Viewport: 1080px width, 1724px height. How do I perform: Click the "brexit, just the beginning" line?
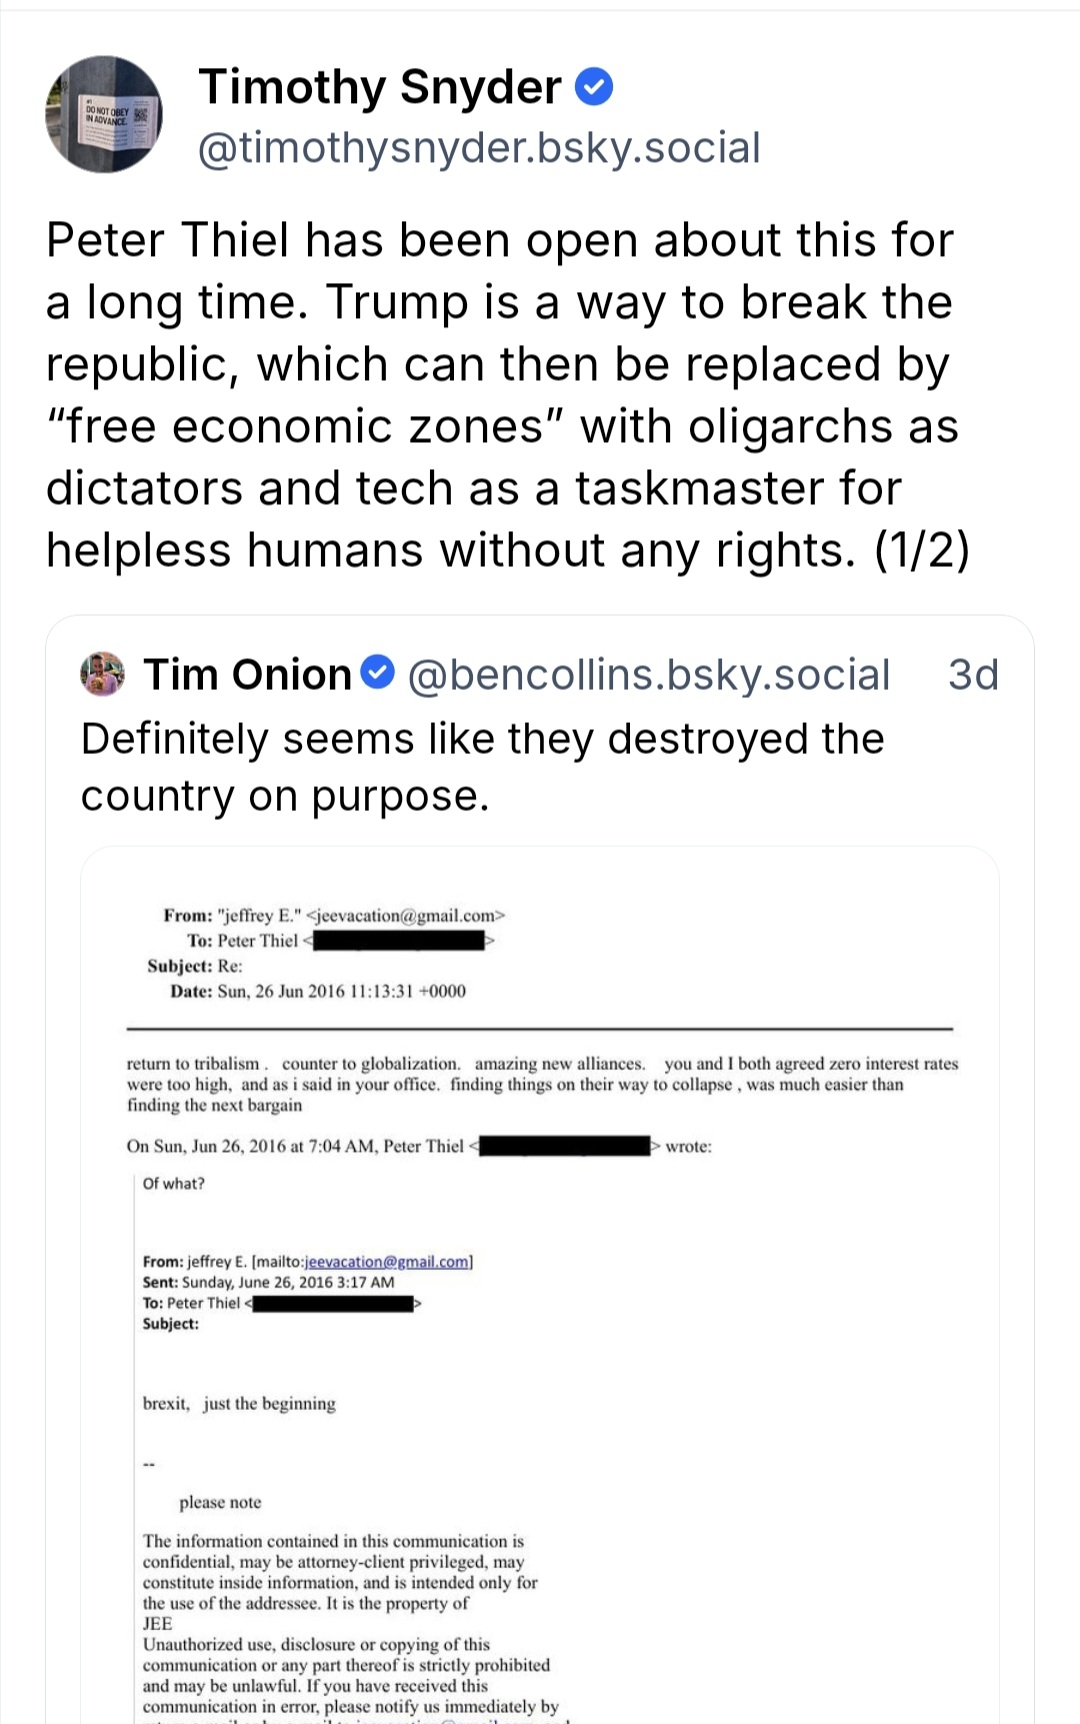pos(239,1404)
